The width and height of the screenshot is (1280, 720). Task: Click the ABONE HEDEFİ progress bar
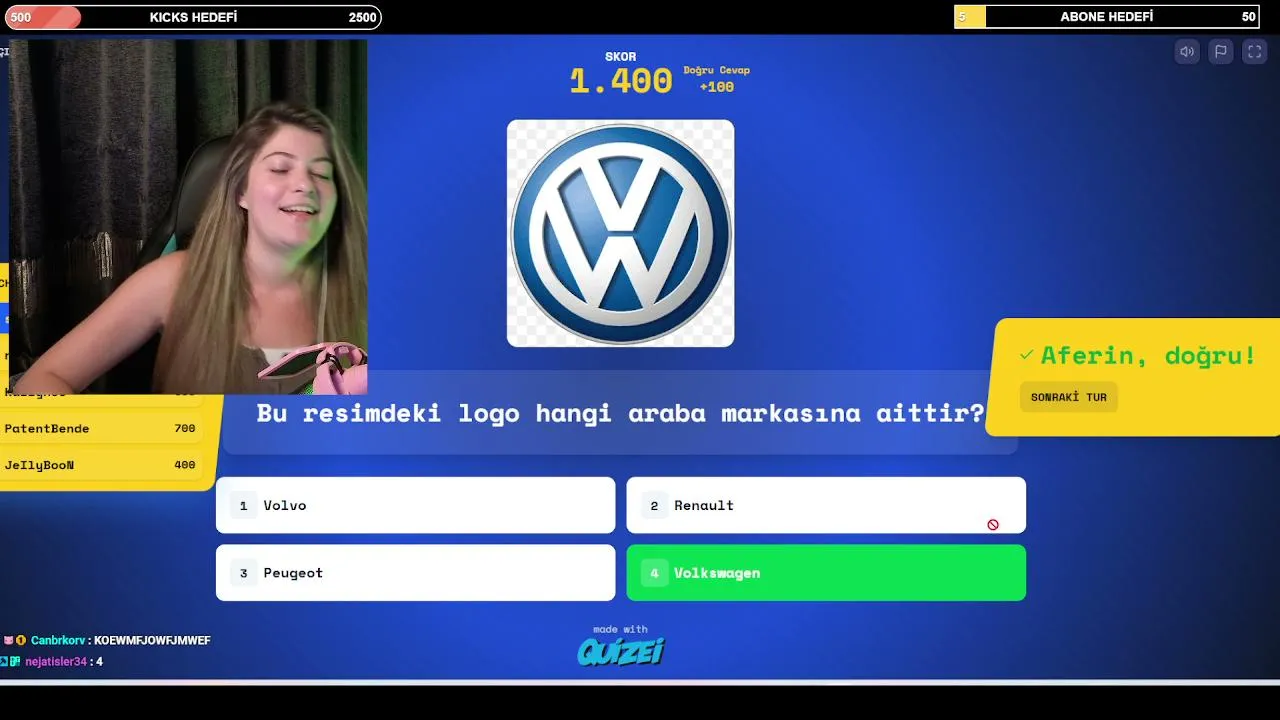(1107, 17)
